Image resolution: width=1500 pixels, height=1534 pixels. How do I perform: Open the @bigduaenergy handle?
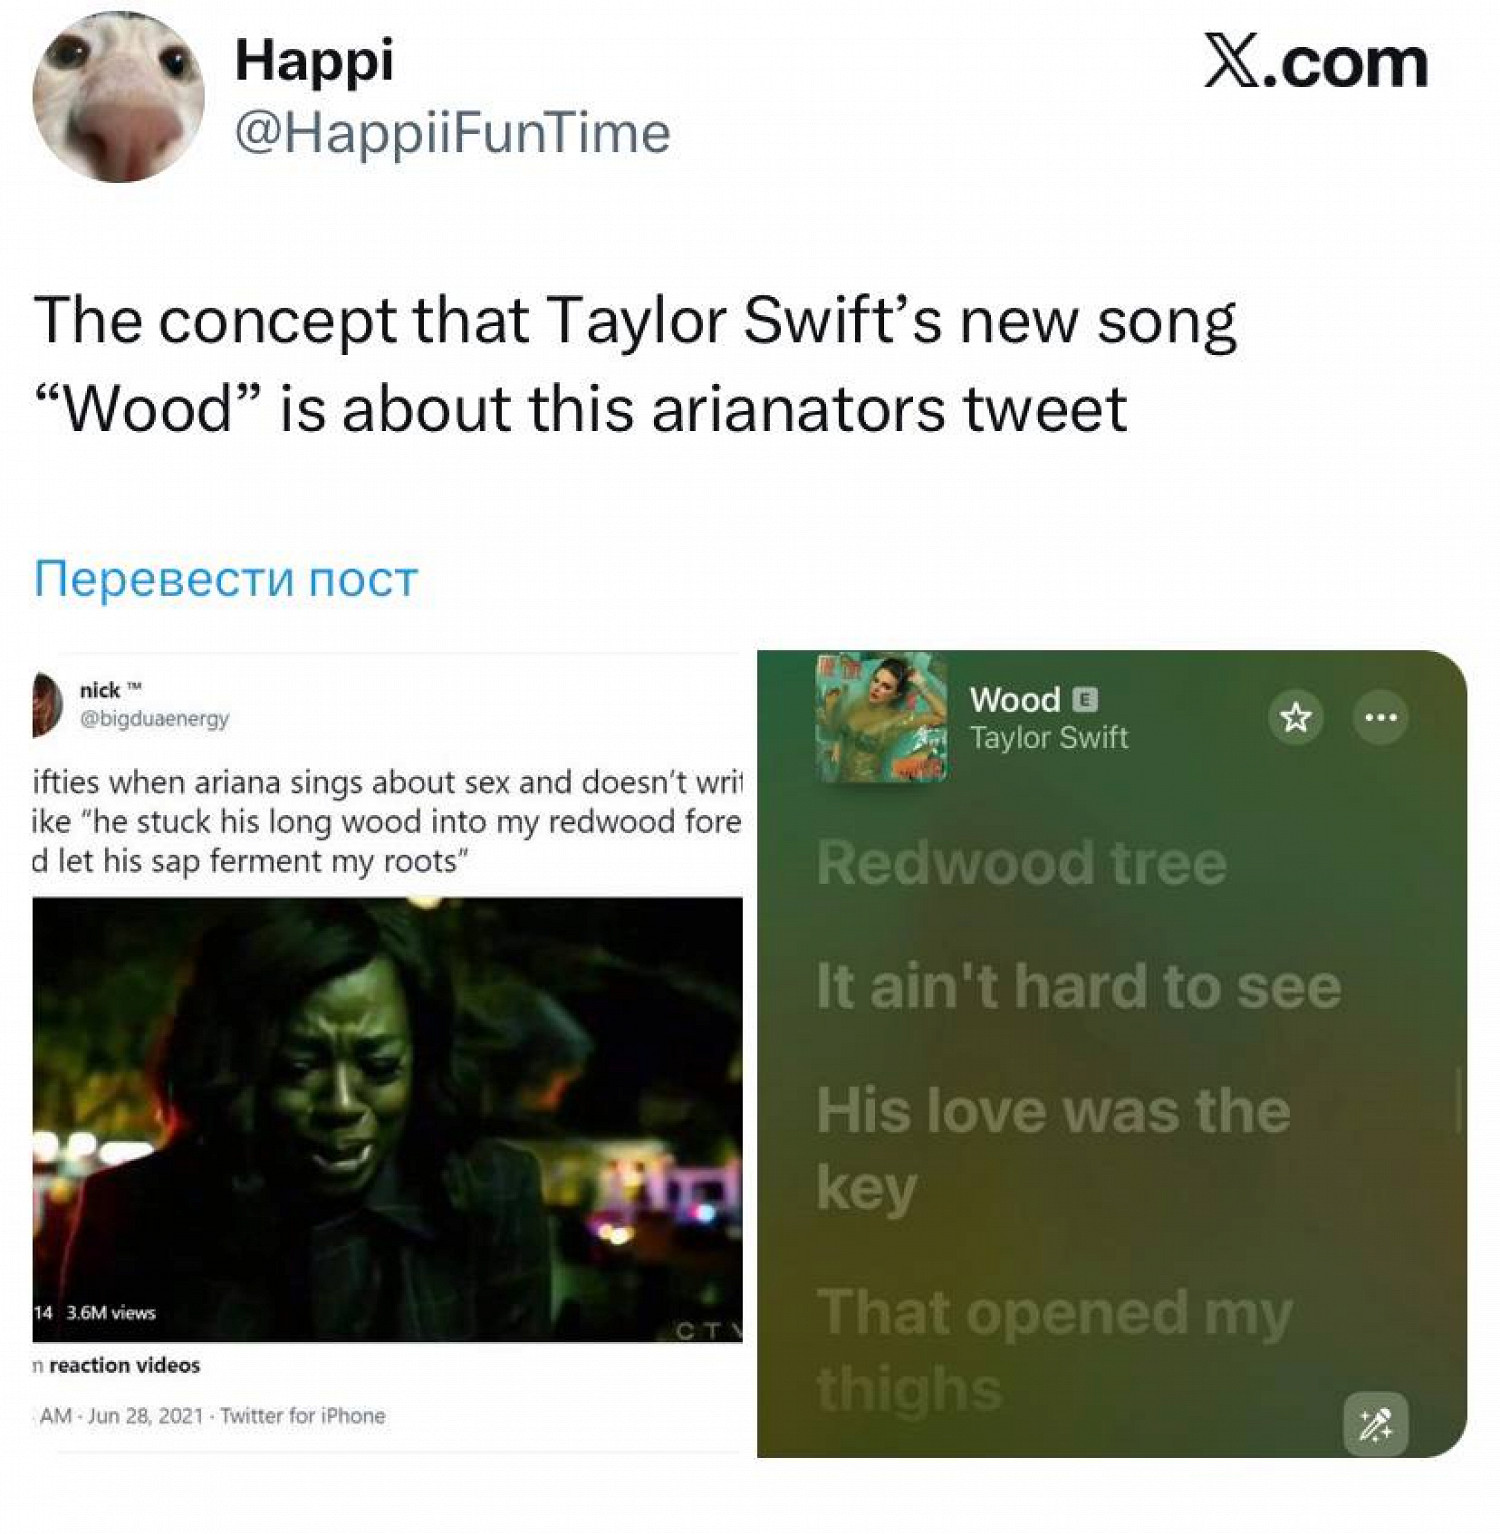(154, 718)
